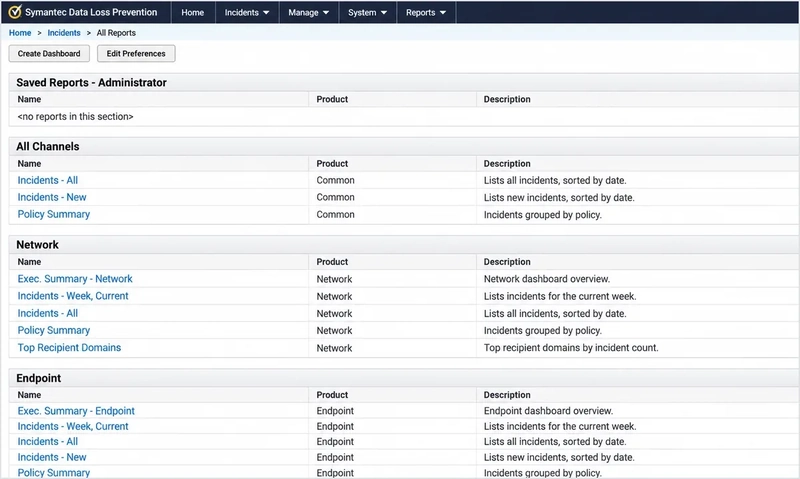Image resolution: width=800 pixels, height=479 pixels.
Task: Expand the System dropdown menu
Action: pyautogui.click(x=367, y=12)
